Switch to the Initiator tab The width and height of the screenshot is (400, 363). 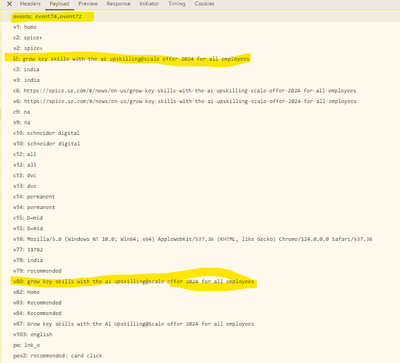(x=149, y=4)
